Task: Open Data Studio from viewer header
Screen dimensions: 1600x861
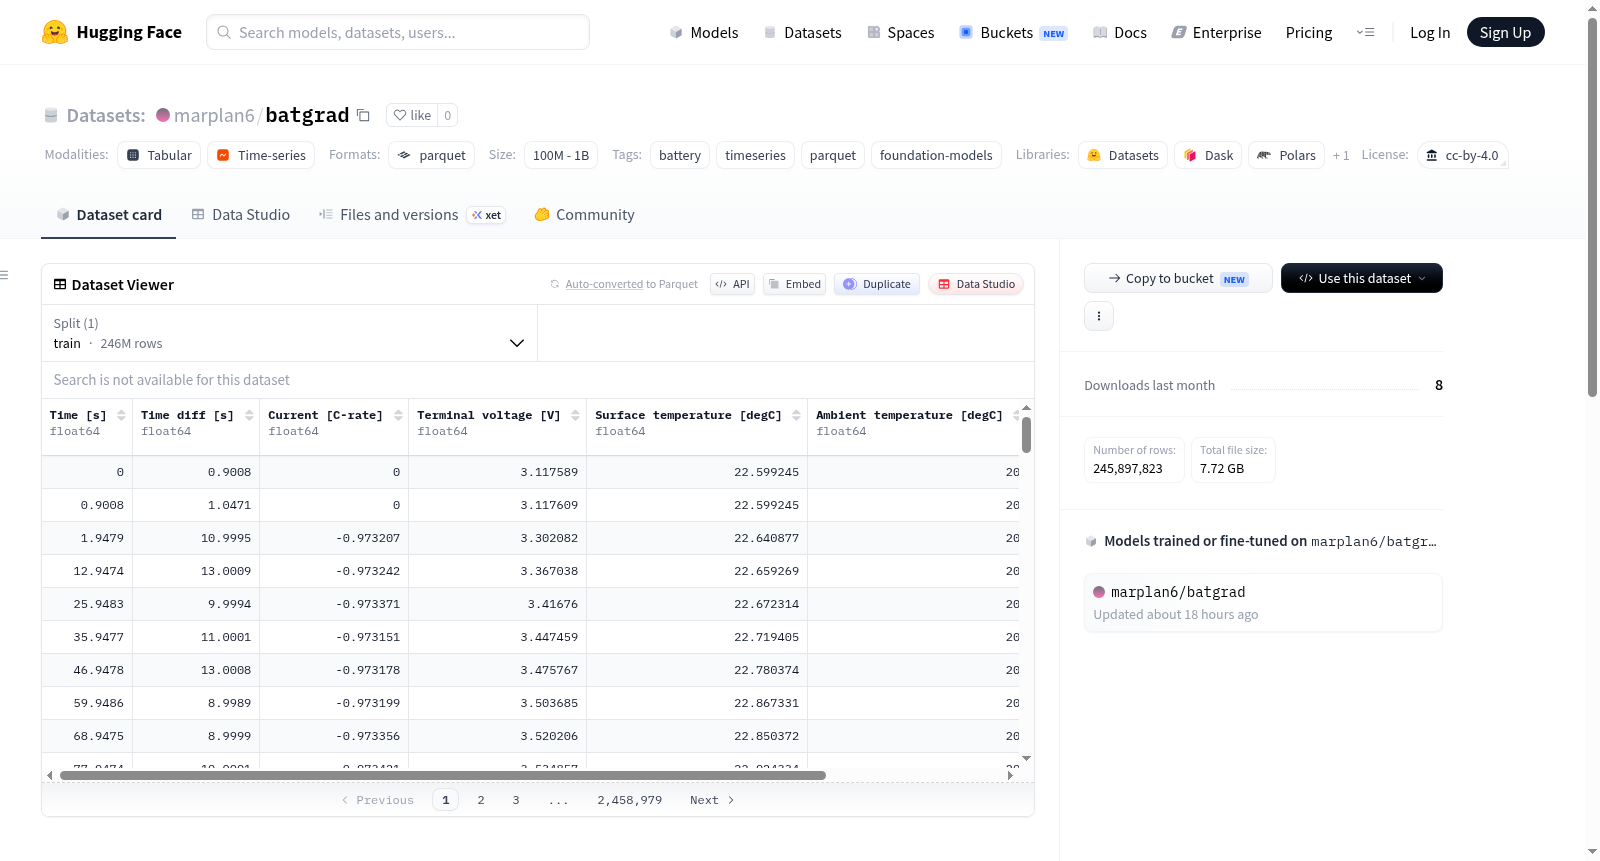Action: click(x=976, y=284)
